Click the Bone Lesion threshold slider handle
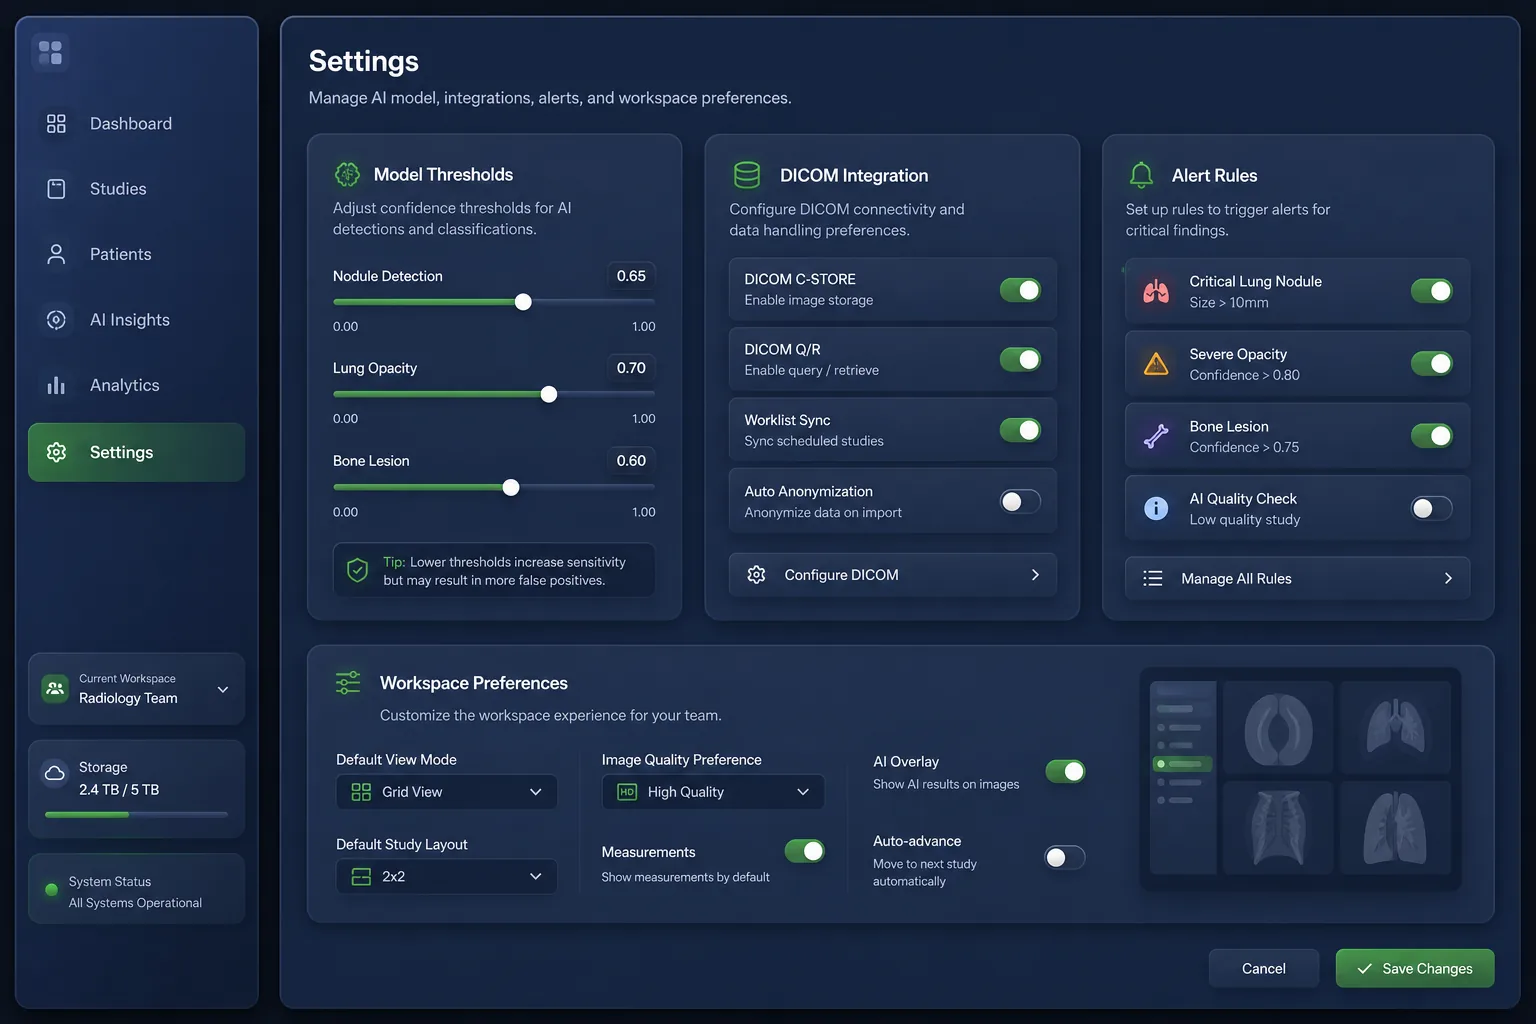 point(511,488)
